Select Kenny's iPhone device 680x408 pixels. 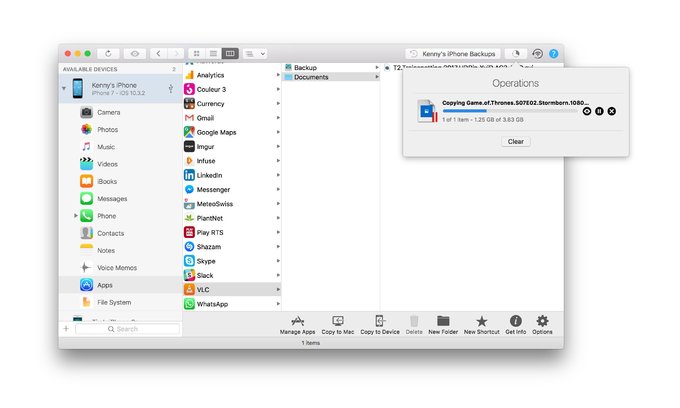(x=120, y=88)
